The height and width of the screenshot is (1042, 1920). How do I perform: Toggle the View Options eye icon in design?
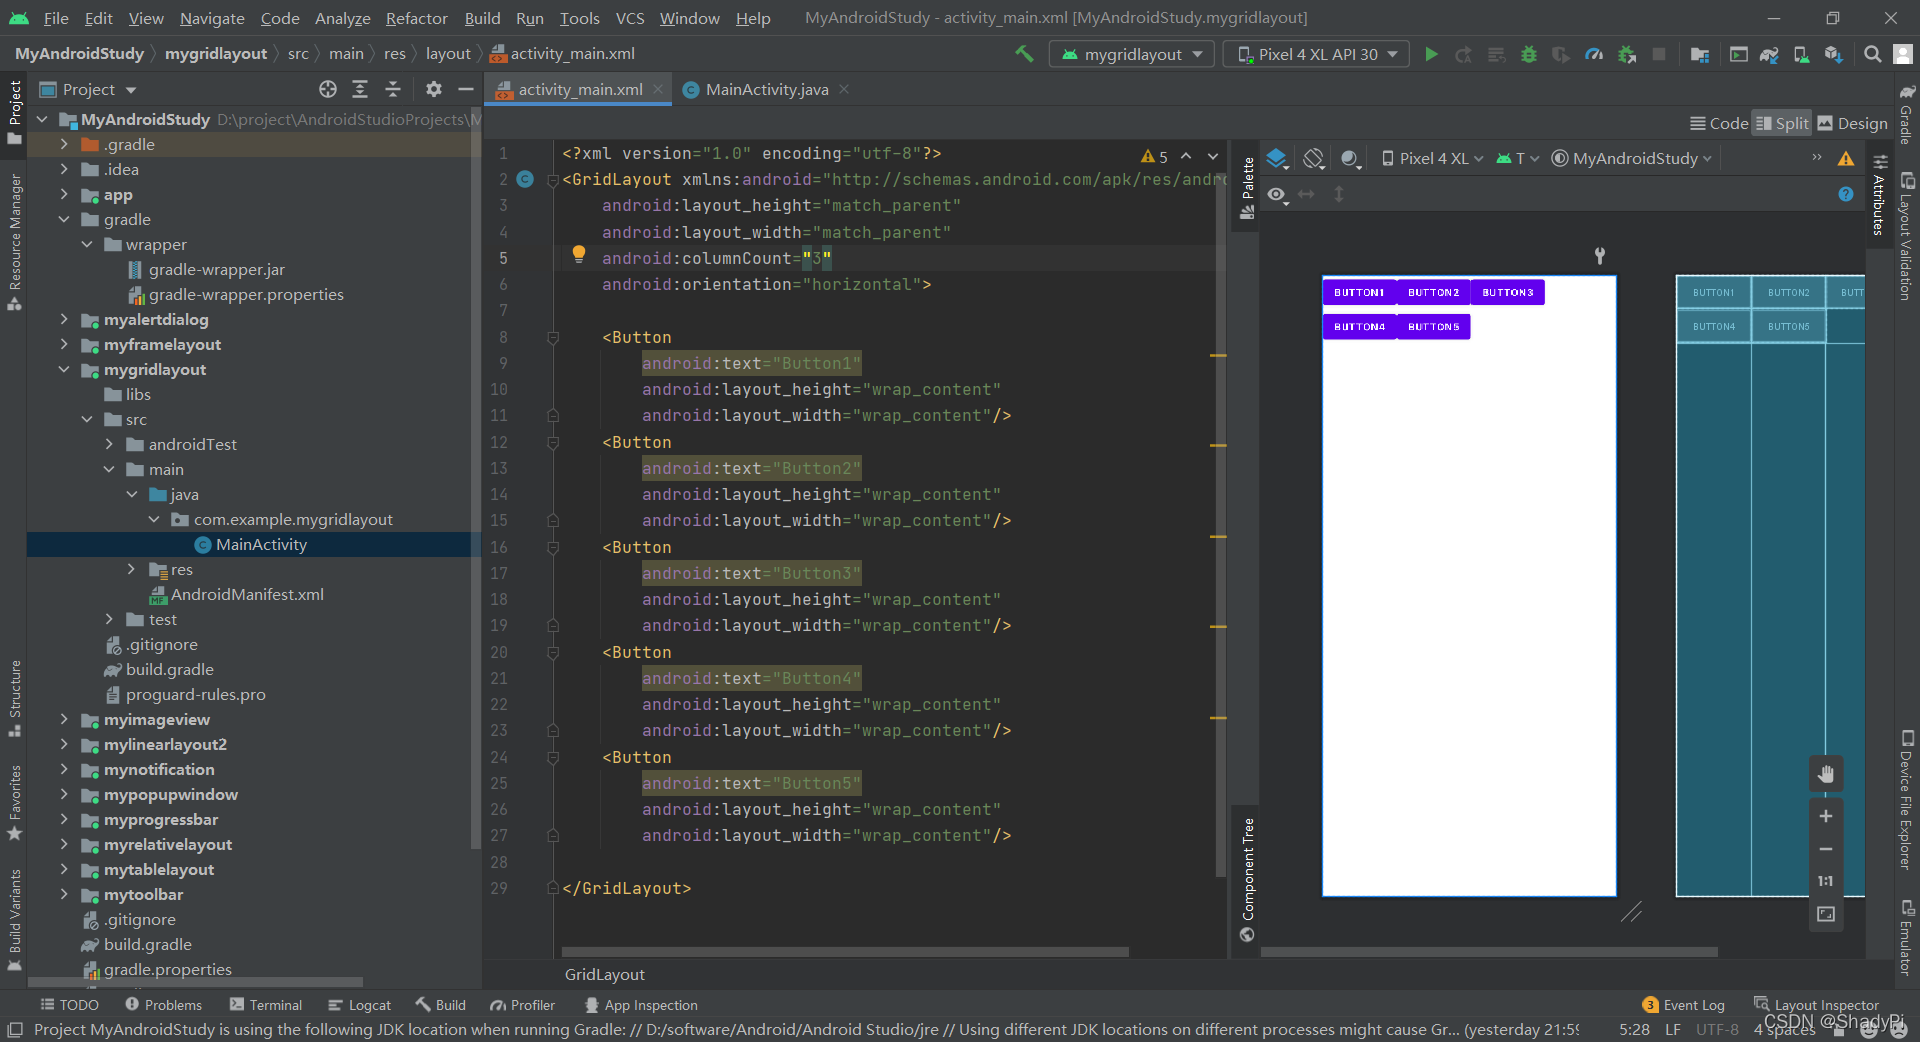tap(1277, 194)
